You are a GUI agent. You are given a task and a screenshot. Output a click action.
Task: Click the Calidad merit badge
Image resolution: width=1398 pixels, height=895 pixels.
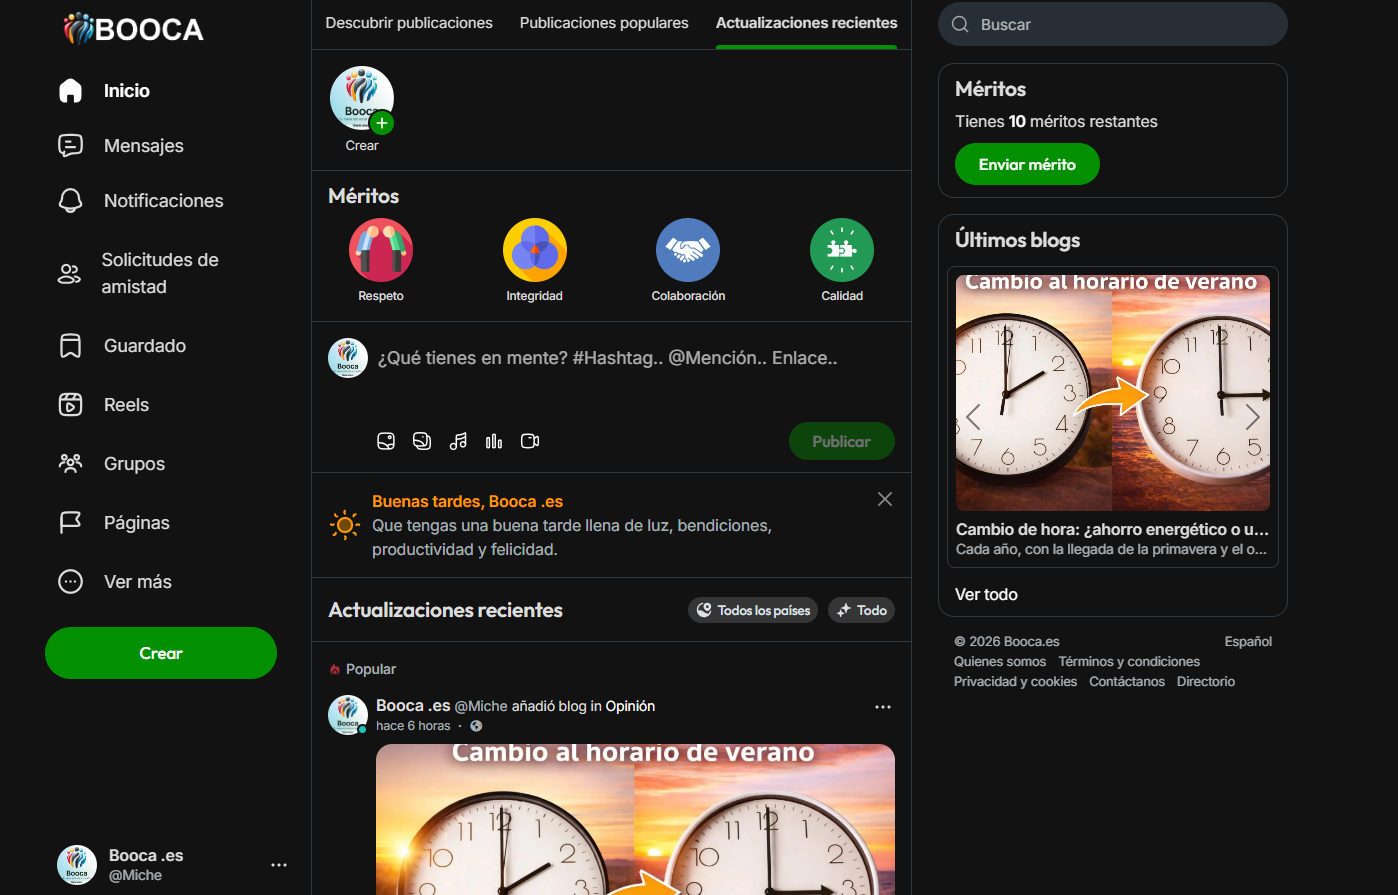coord(842,250)
